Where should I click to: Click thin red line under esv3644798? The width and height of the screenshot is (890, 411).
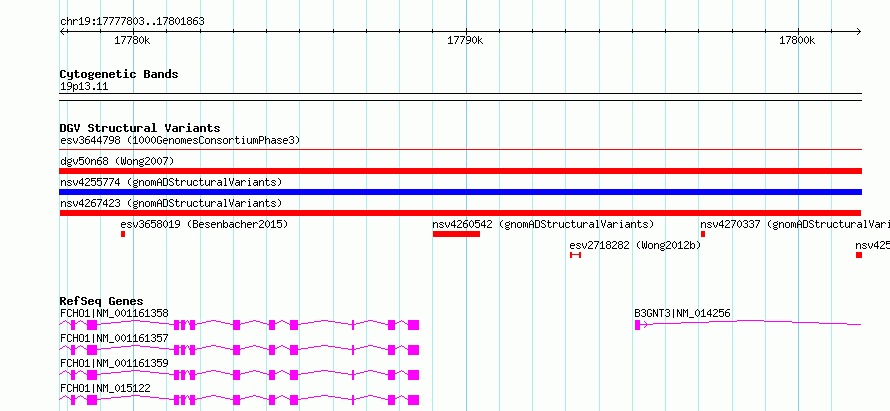click(x=460, y=150)
